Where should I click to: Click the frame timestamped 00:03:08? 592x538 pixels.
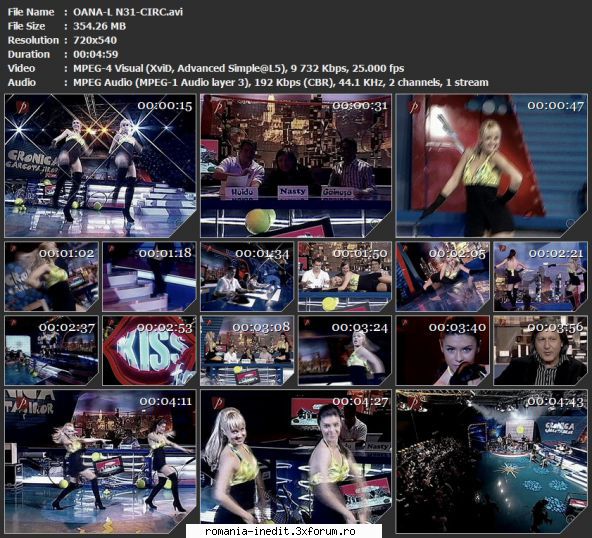coord(247,350)
